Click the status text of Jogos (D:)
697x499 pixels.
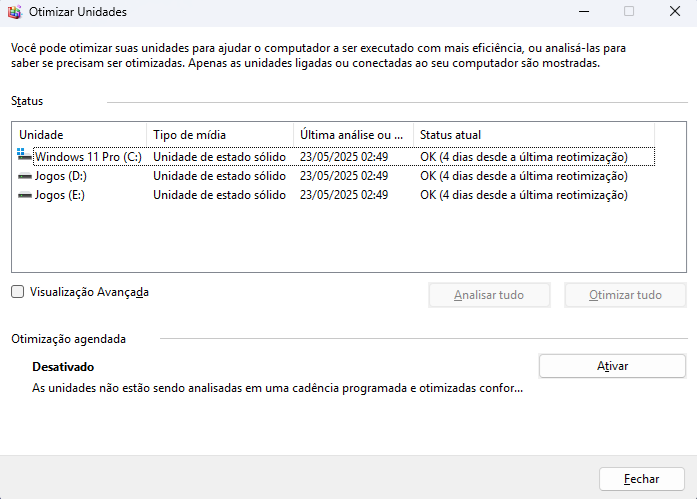point(524,176)
